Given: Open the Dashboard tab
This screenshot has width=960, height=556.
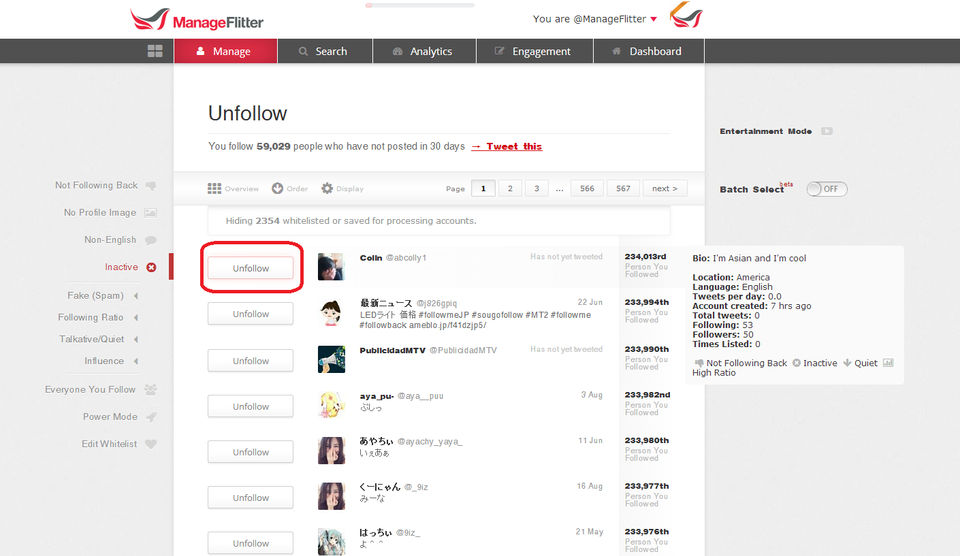Looking at the screenshot, I should (648, 51).
